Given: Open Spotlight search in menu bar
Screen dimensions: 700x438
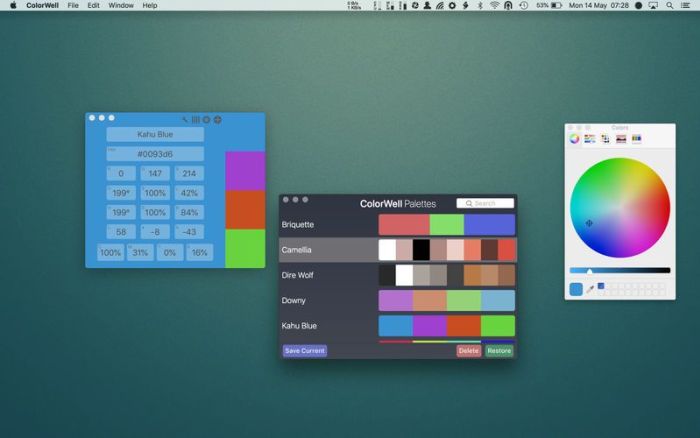Looking at the screenshot, I should click(x=670, y=5).
